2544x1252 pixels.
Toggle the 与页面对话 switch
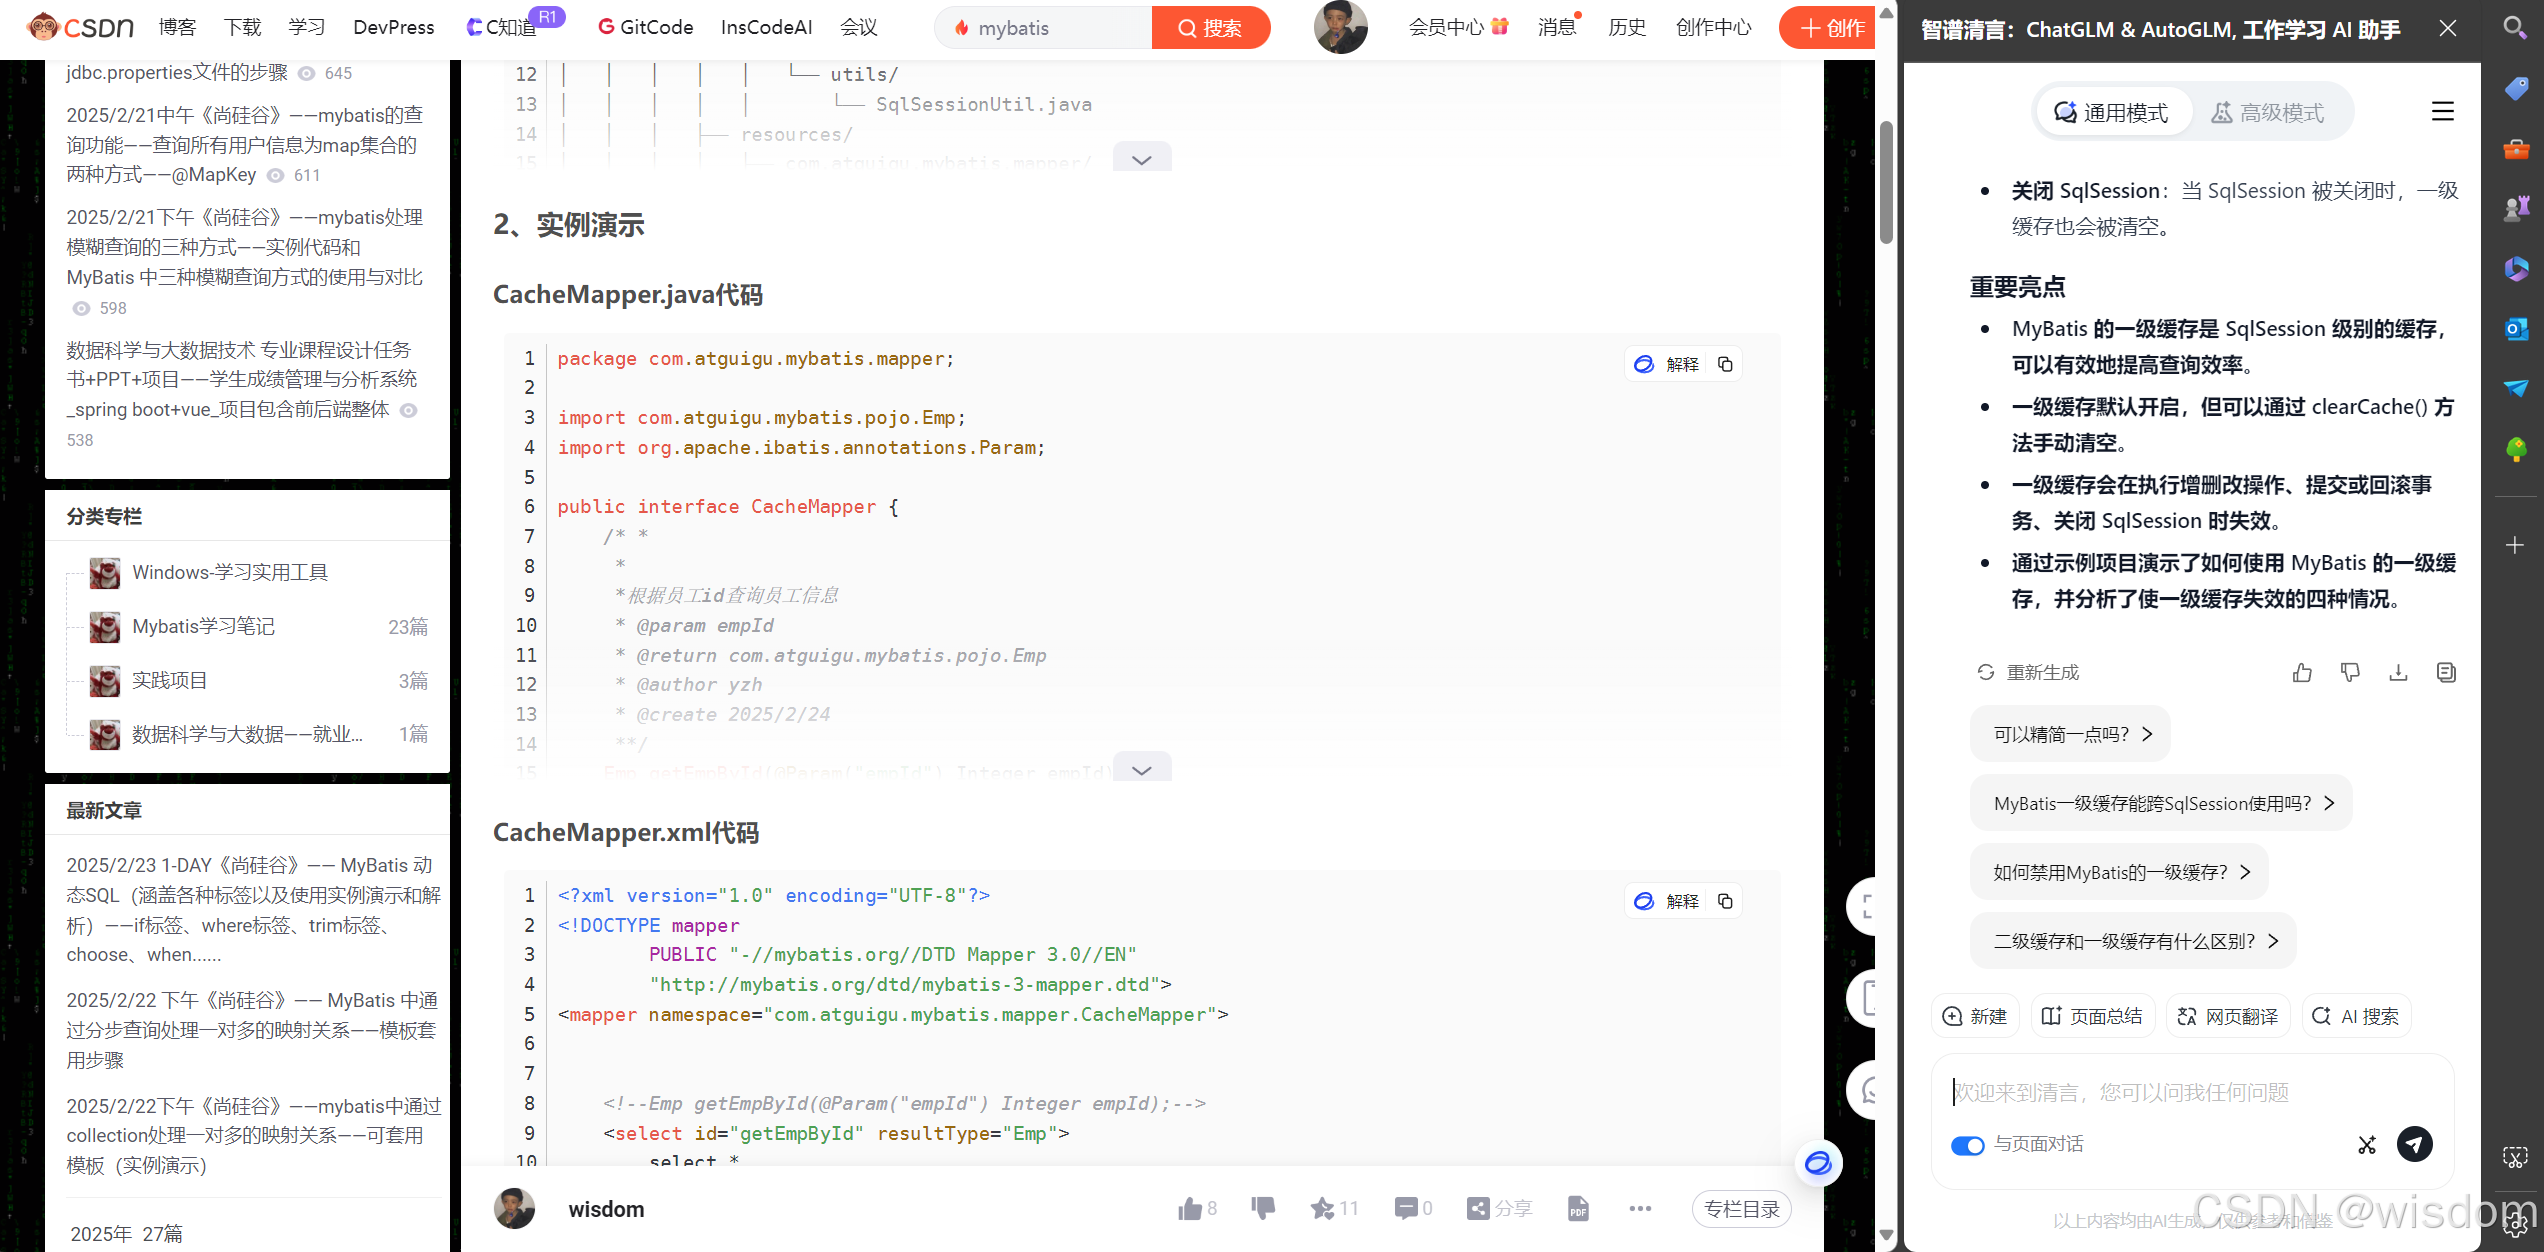1967,1145
